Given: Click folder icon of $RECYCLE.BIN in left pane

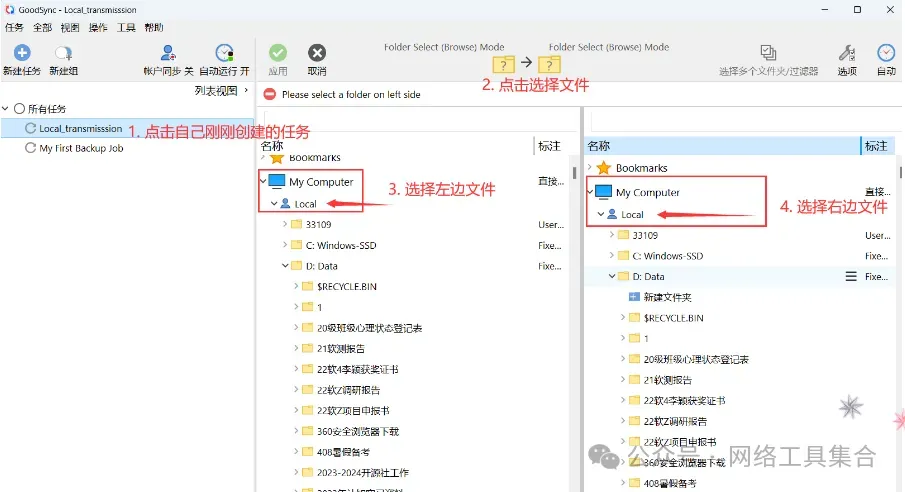Looking at the screenshot, I should click(308, 286).
